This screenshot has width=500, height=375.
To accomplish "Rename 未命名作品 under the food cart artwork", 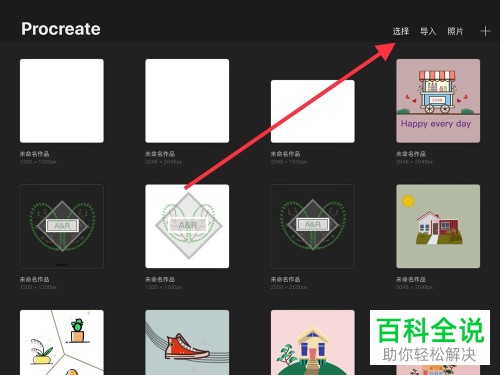I will [x=411, y=154].
